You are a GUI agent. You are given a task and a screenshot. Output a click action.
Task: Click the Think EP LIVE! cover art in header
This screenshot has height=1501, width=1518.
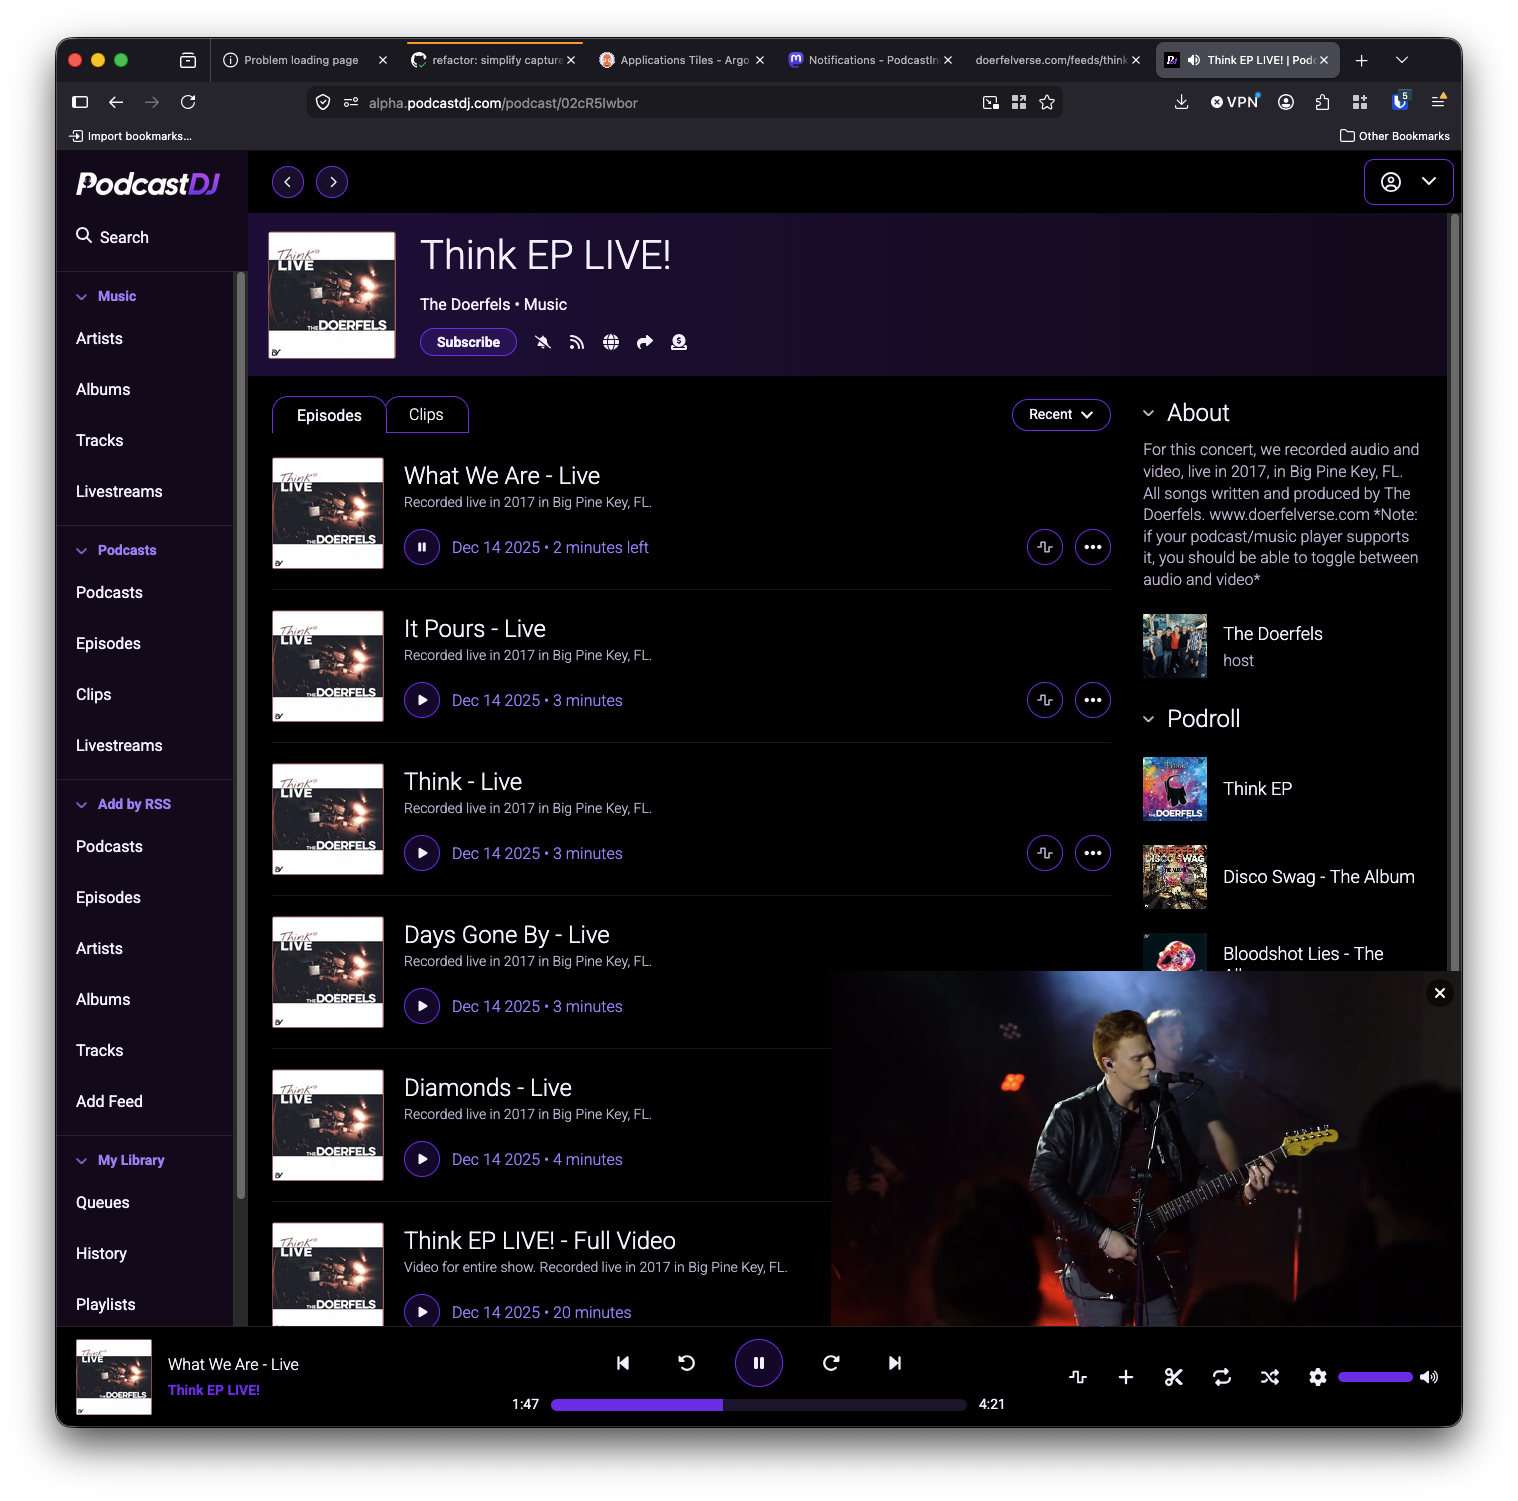coord(332,295)
